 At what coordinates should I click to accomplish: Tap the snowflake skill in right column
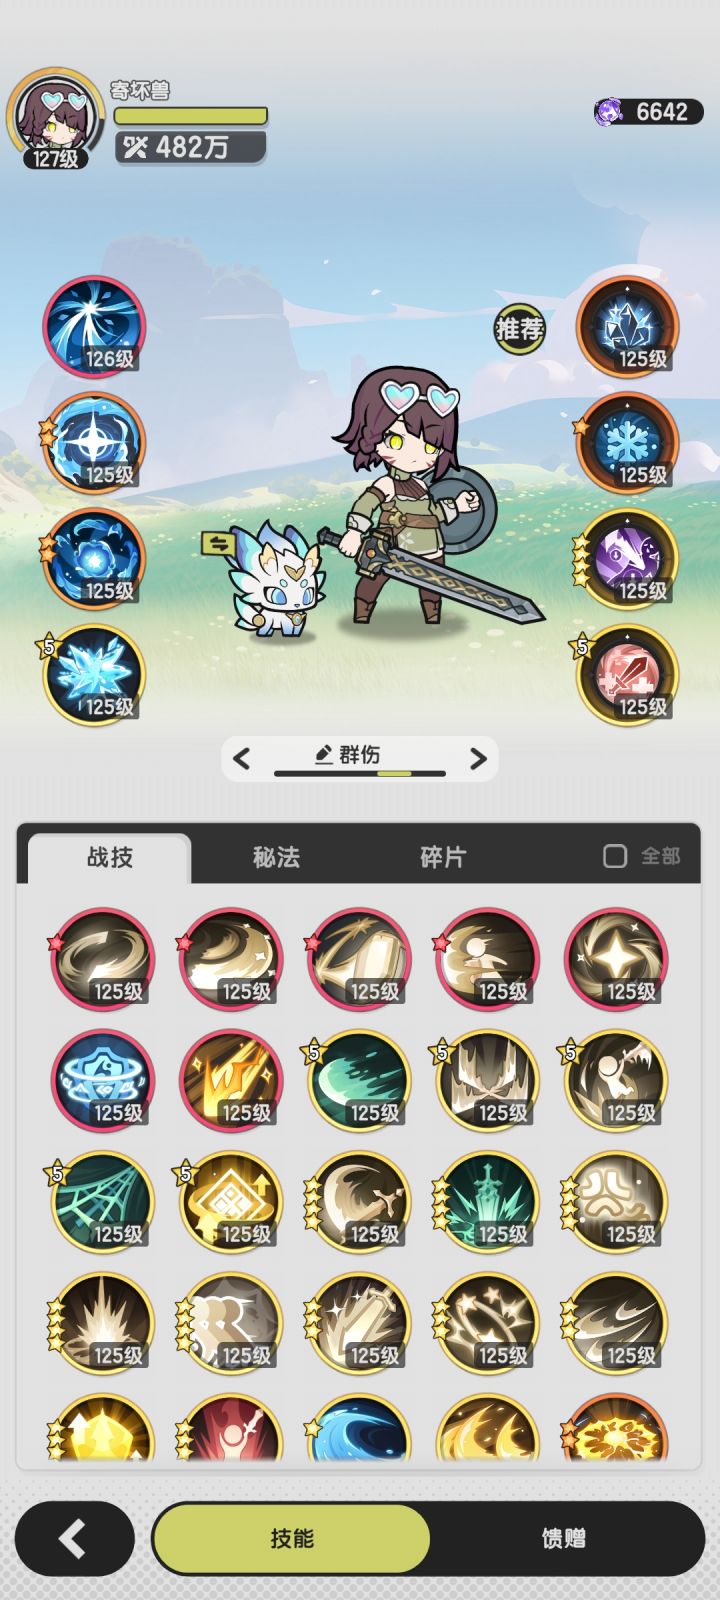click(628, 442)
